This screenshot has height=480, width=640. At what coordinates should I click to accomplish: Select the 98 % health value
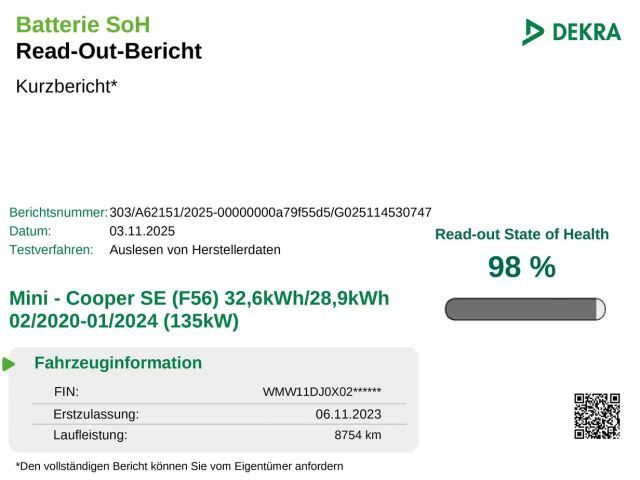tap(521, 267)
